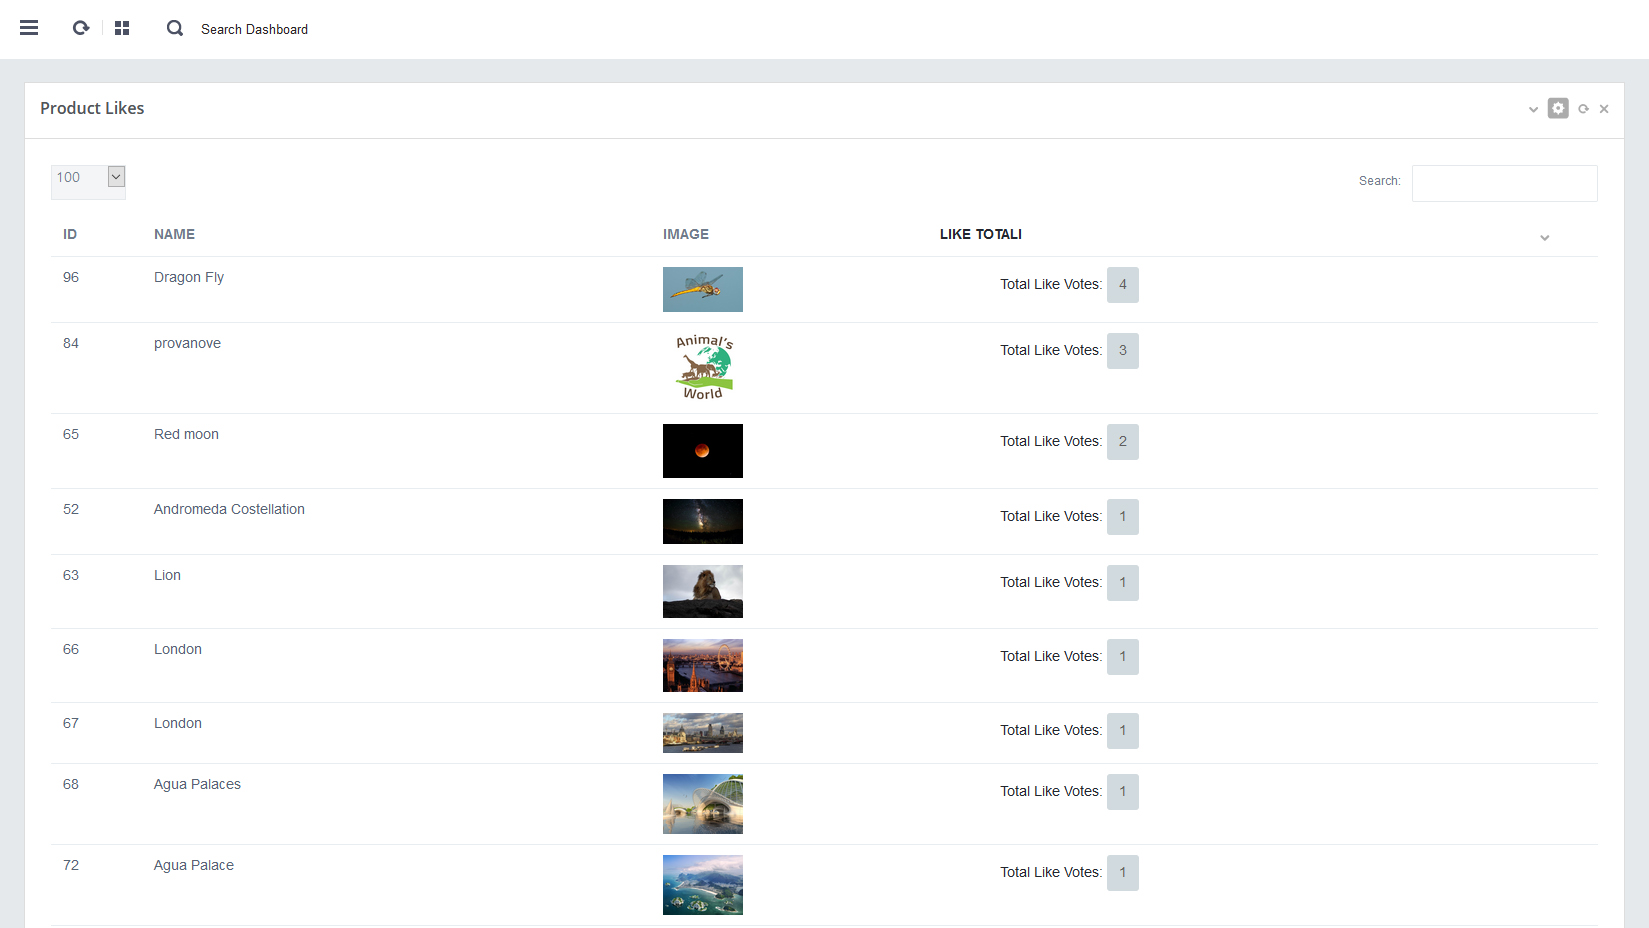Viewport: 1649px width, 928px height.
Task: Sort table by NAME column
Action: tap(174, 234)
